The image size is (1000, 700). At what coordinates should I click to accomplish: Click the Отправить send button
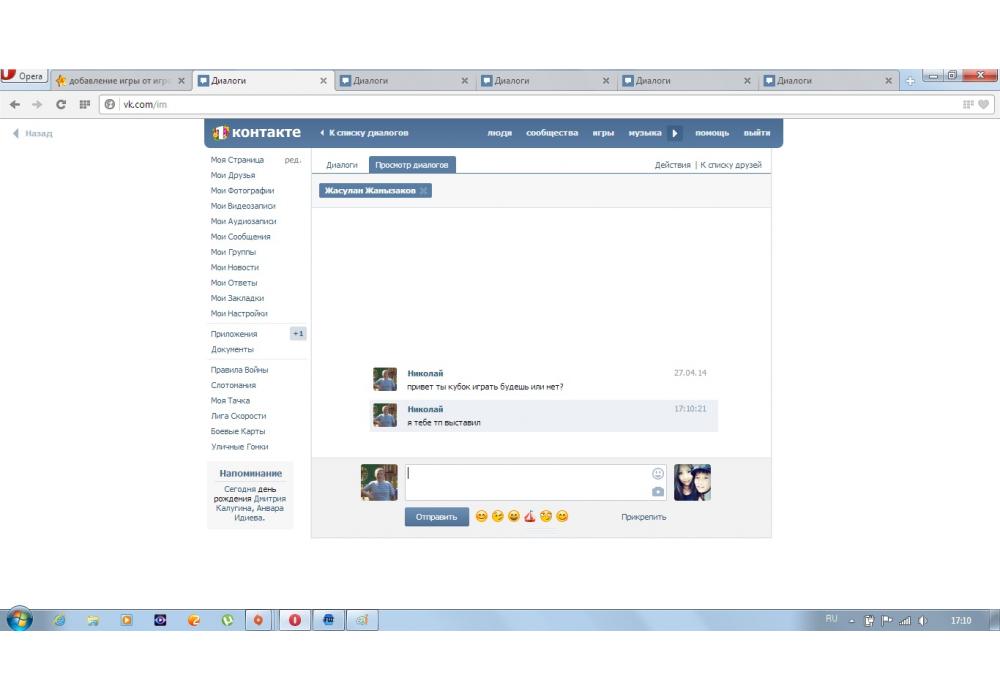[x=436, y=517]
